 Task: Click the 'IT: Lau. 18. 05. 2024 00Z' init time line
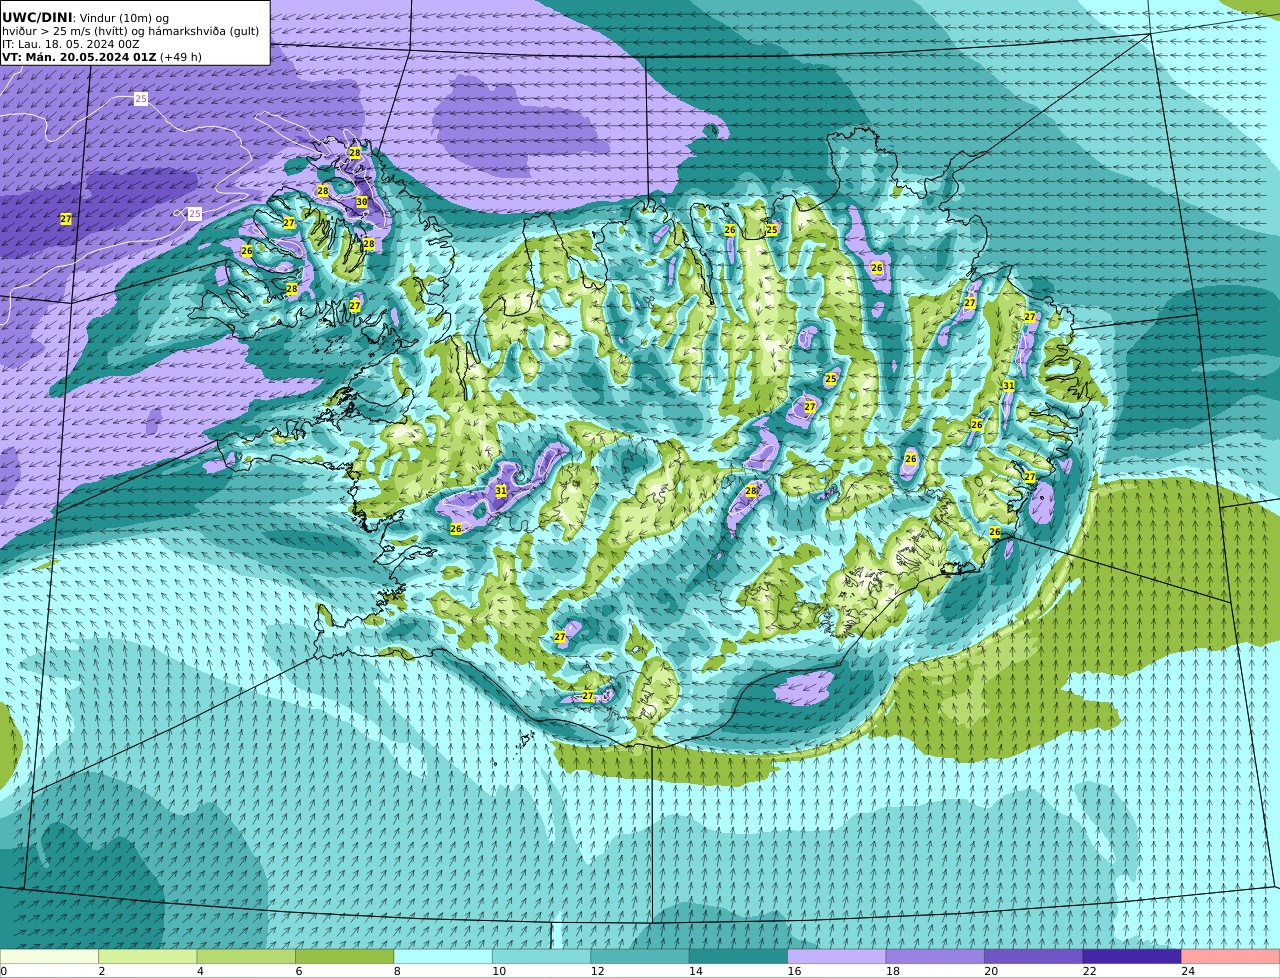(71, 44)
